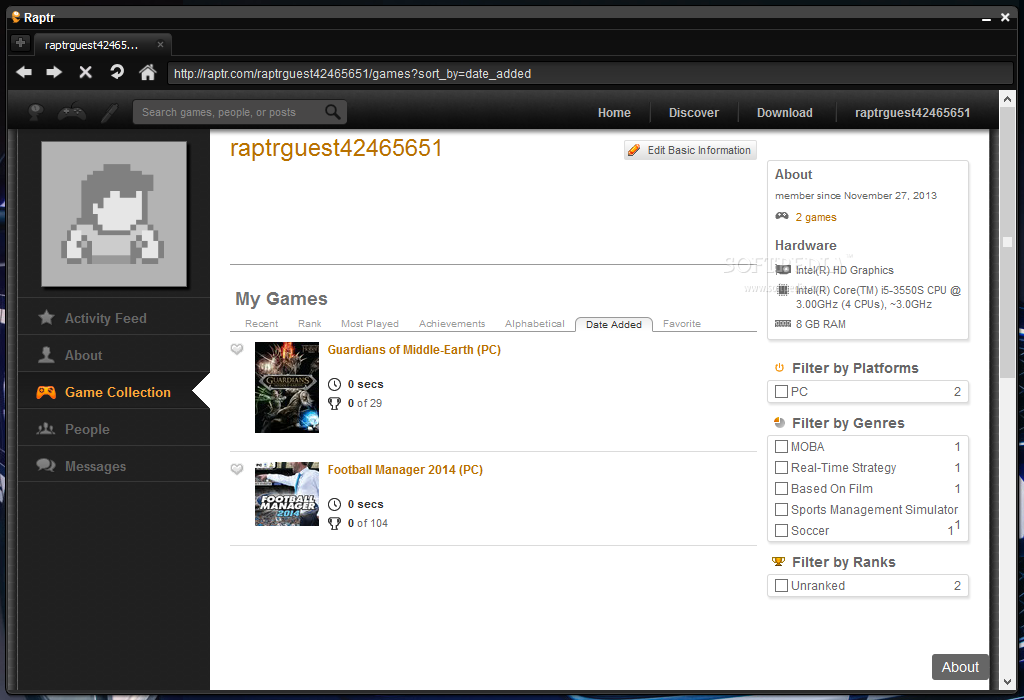Click the profile avatar picture
Image resolution: width=1024 pixels, height=700 pixels.
[114, 214]
